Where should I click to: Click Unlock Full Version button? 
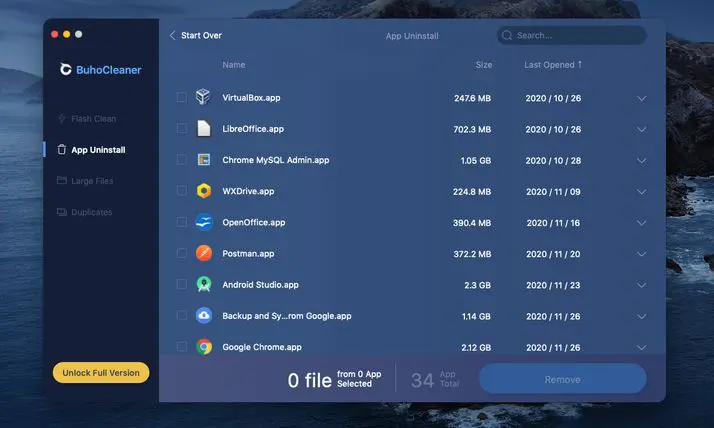point(101,372)
